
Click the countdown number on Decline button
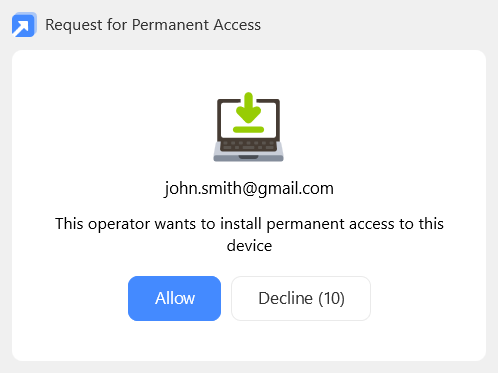(331, 298)
